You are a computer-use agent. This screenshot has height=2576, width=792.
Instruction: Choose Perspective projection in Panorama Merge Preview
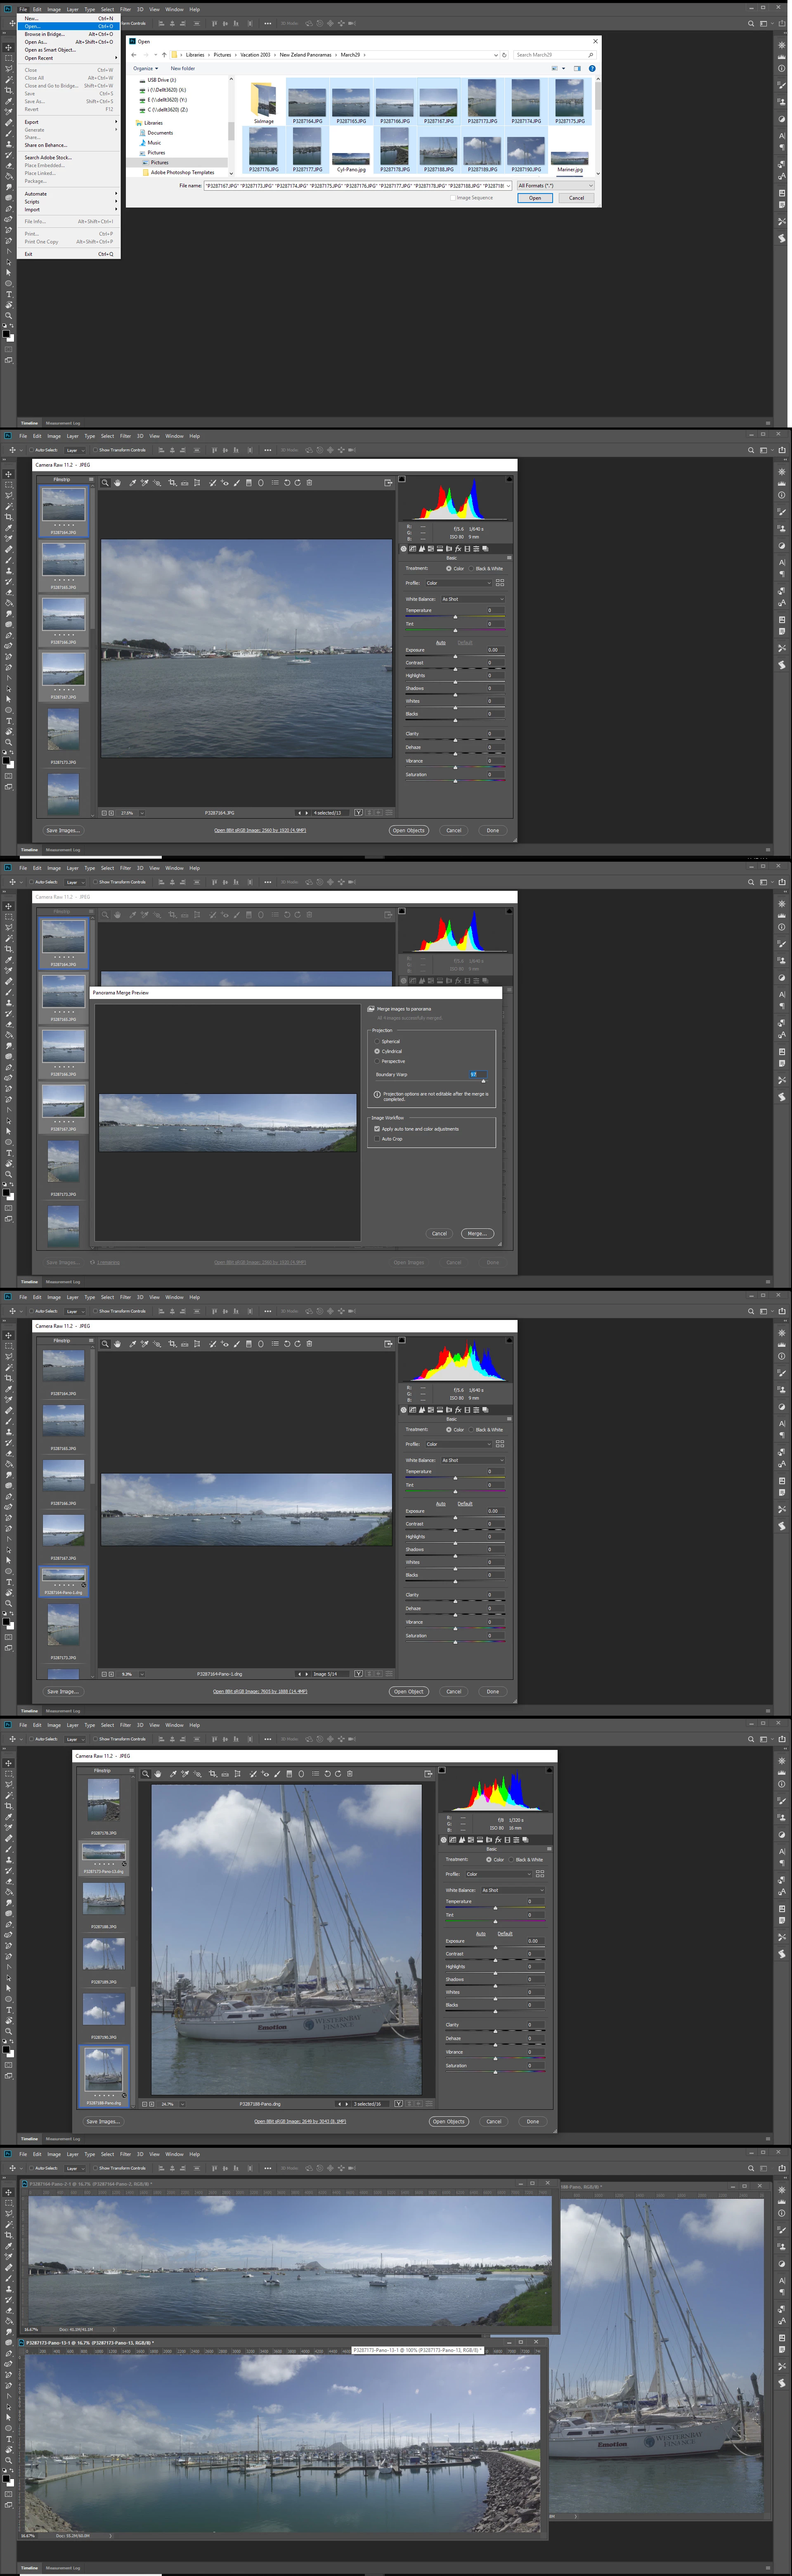(377, 1061)
